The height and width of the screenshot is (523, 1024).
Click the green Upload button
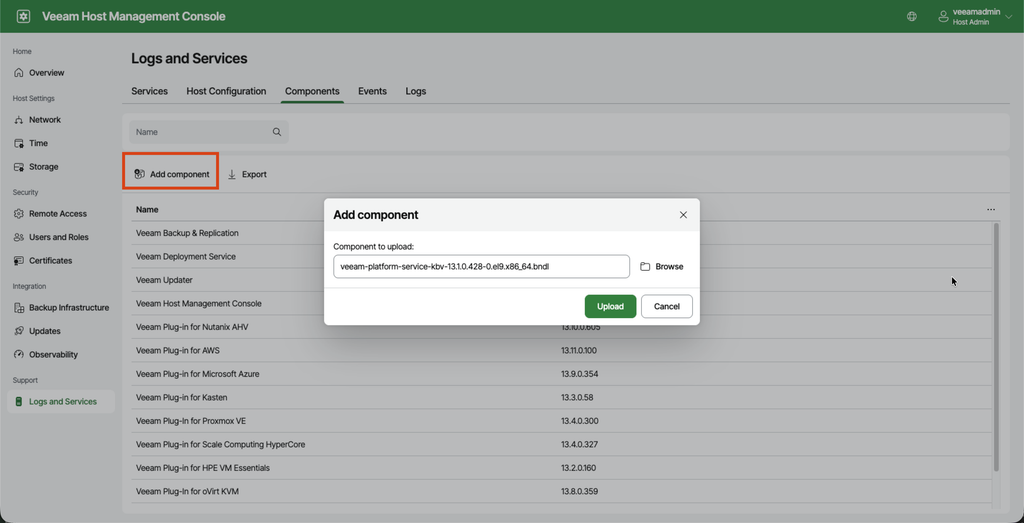tap(610, 306)
